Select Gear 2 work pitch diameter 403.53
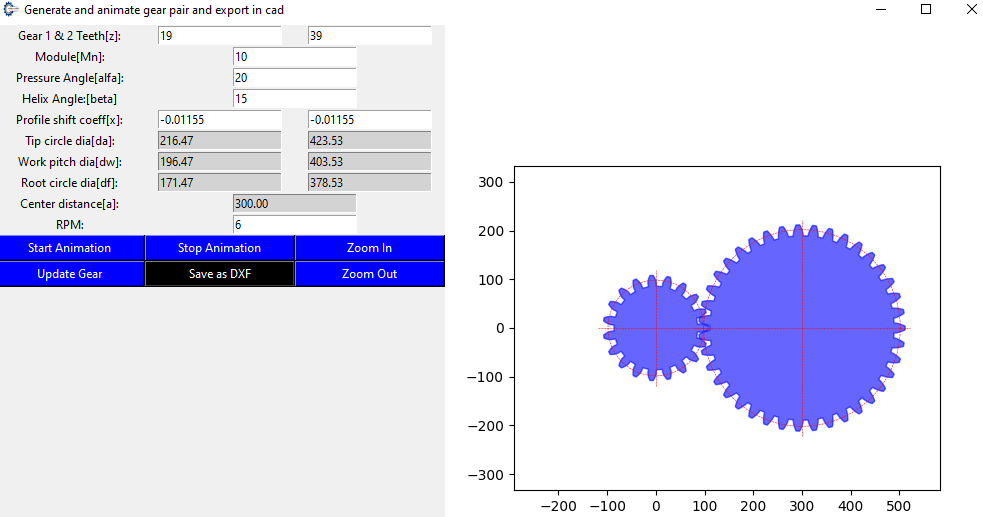The height and width of the screenshot is (517, 983). (x=369, y=162)
